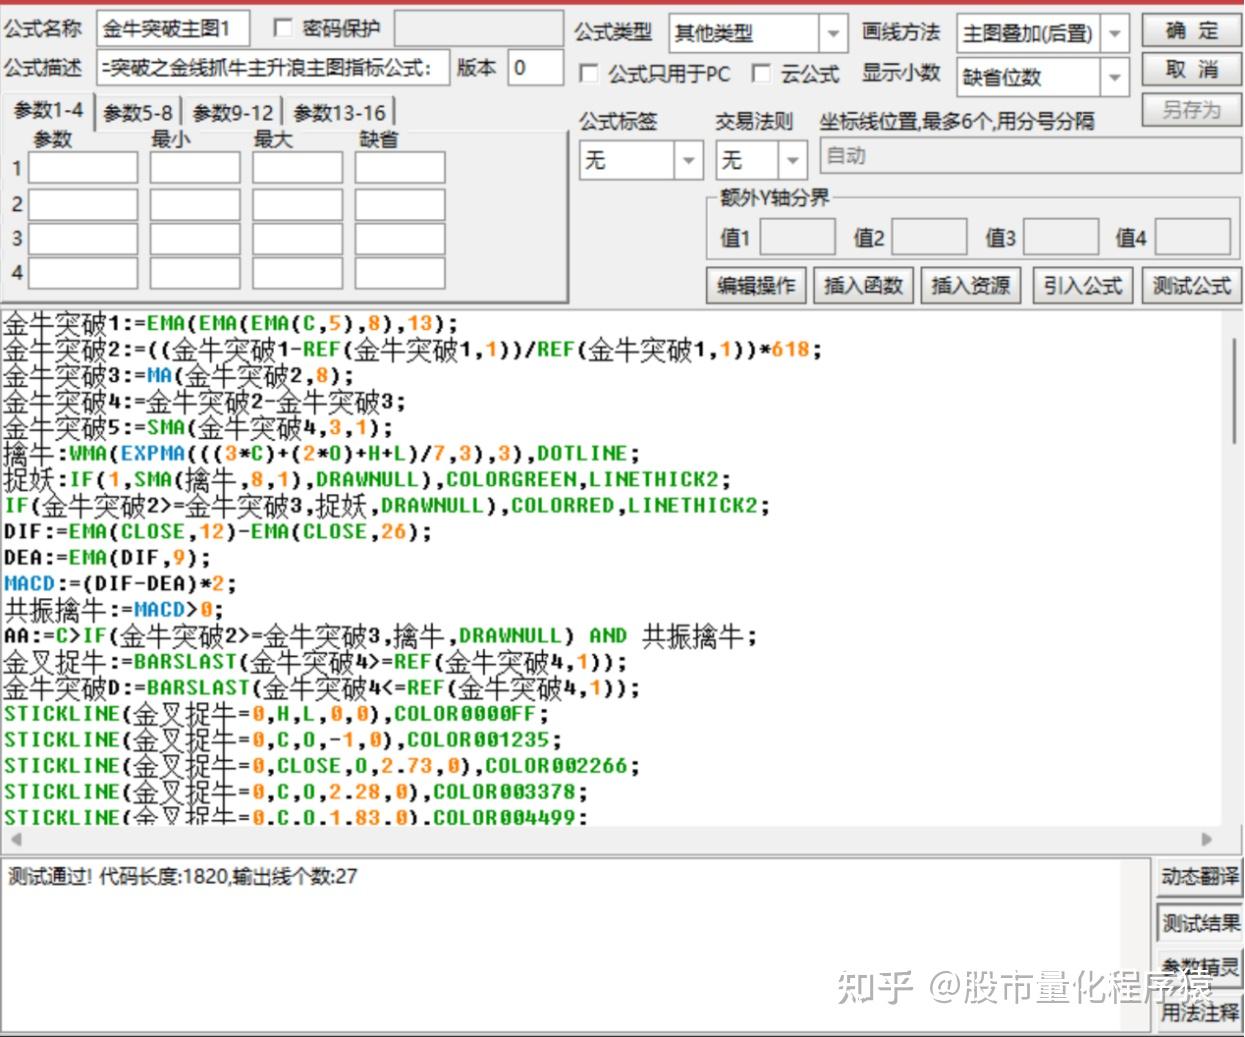The image size is (1245, 1037).
Task: Click code line MACD:=(DIF-DEA)*2
Action: click(120, 584)
